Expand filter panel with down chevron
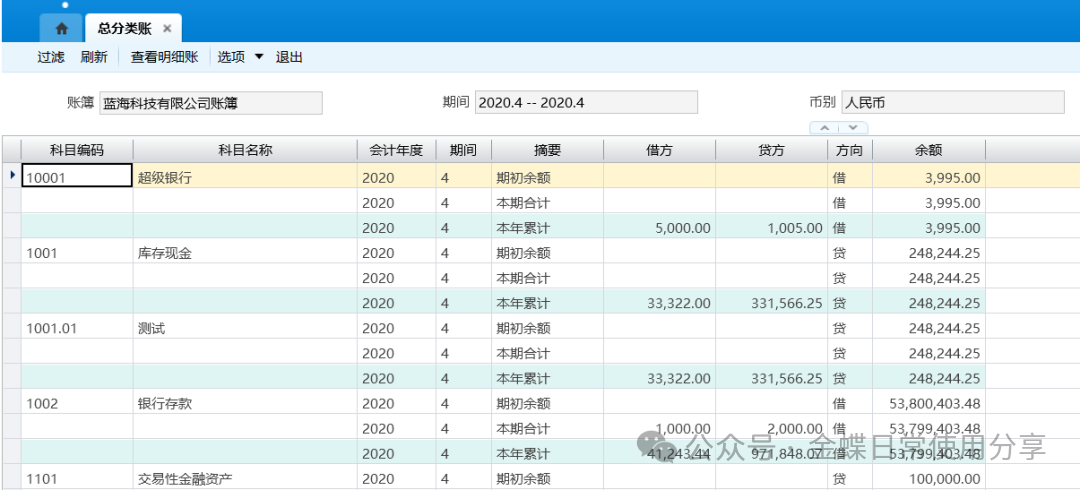 tap(852, 128)
